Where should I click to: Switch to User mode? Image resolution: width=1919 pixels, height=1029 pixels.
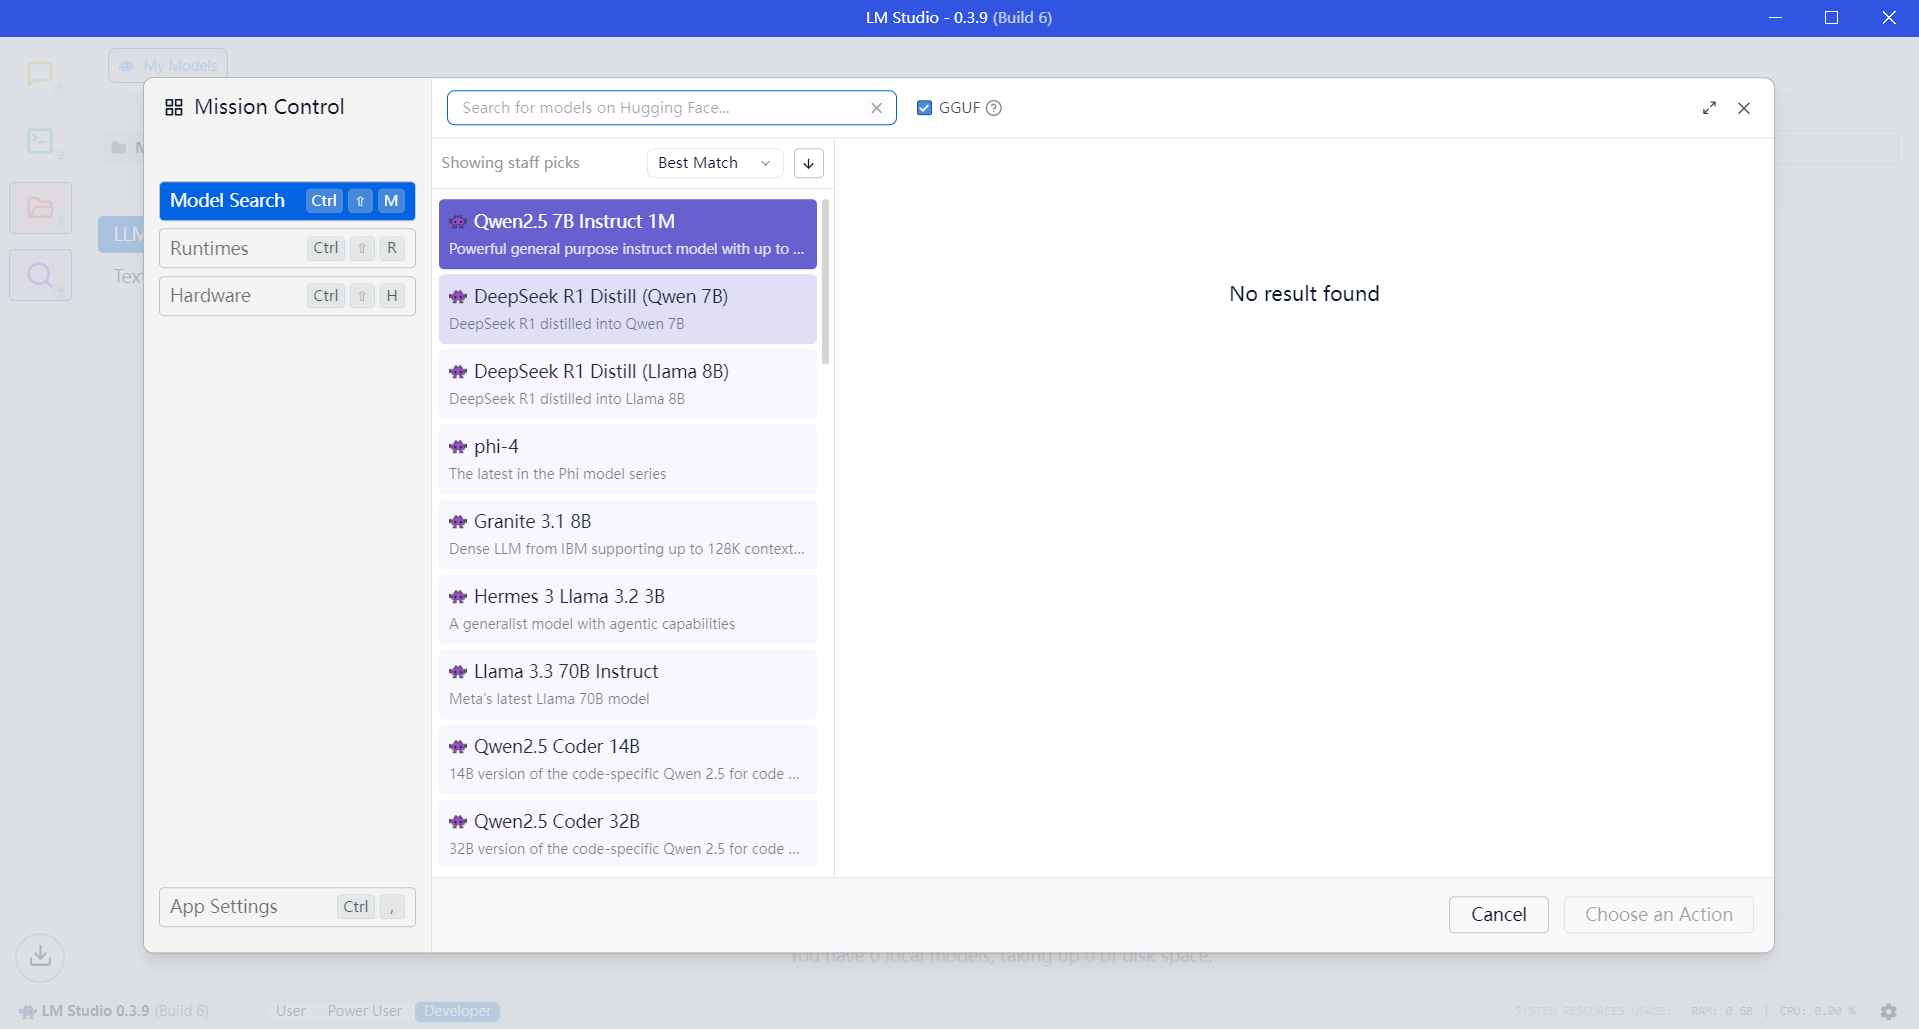click(x=291, y=1011)
